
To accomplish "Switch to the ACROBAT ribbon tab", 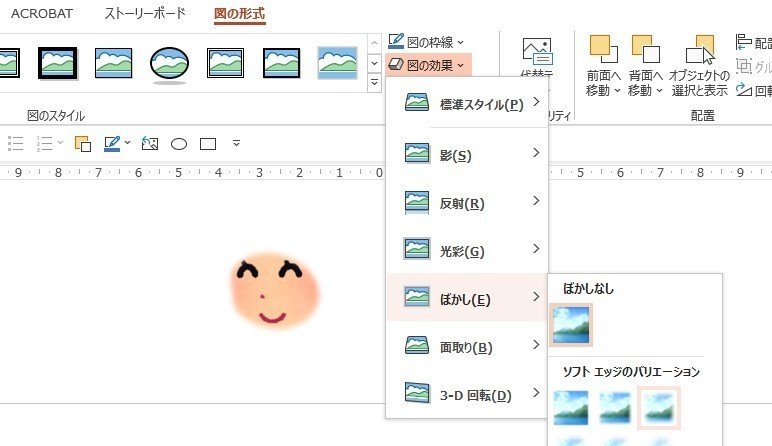I will 42,13.
